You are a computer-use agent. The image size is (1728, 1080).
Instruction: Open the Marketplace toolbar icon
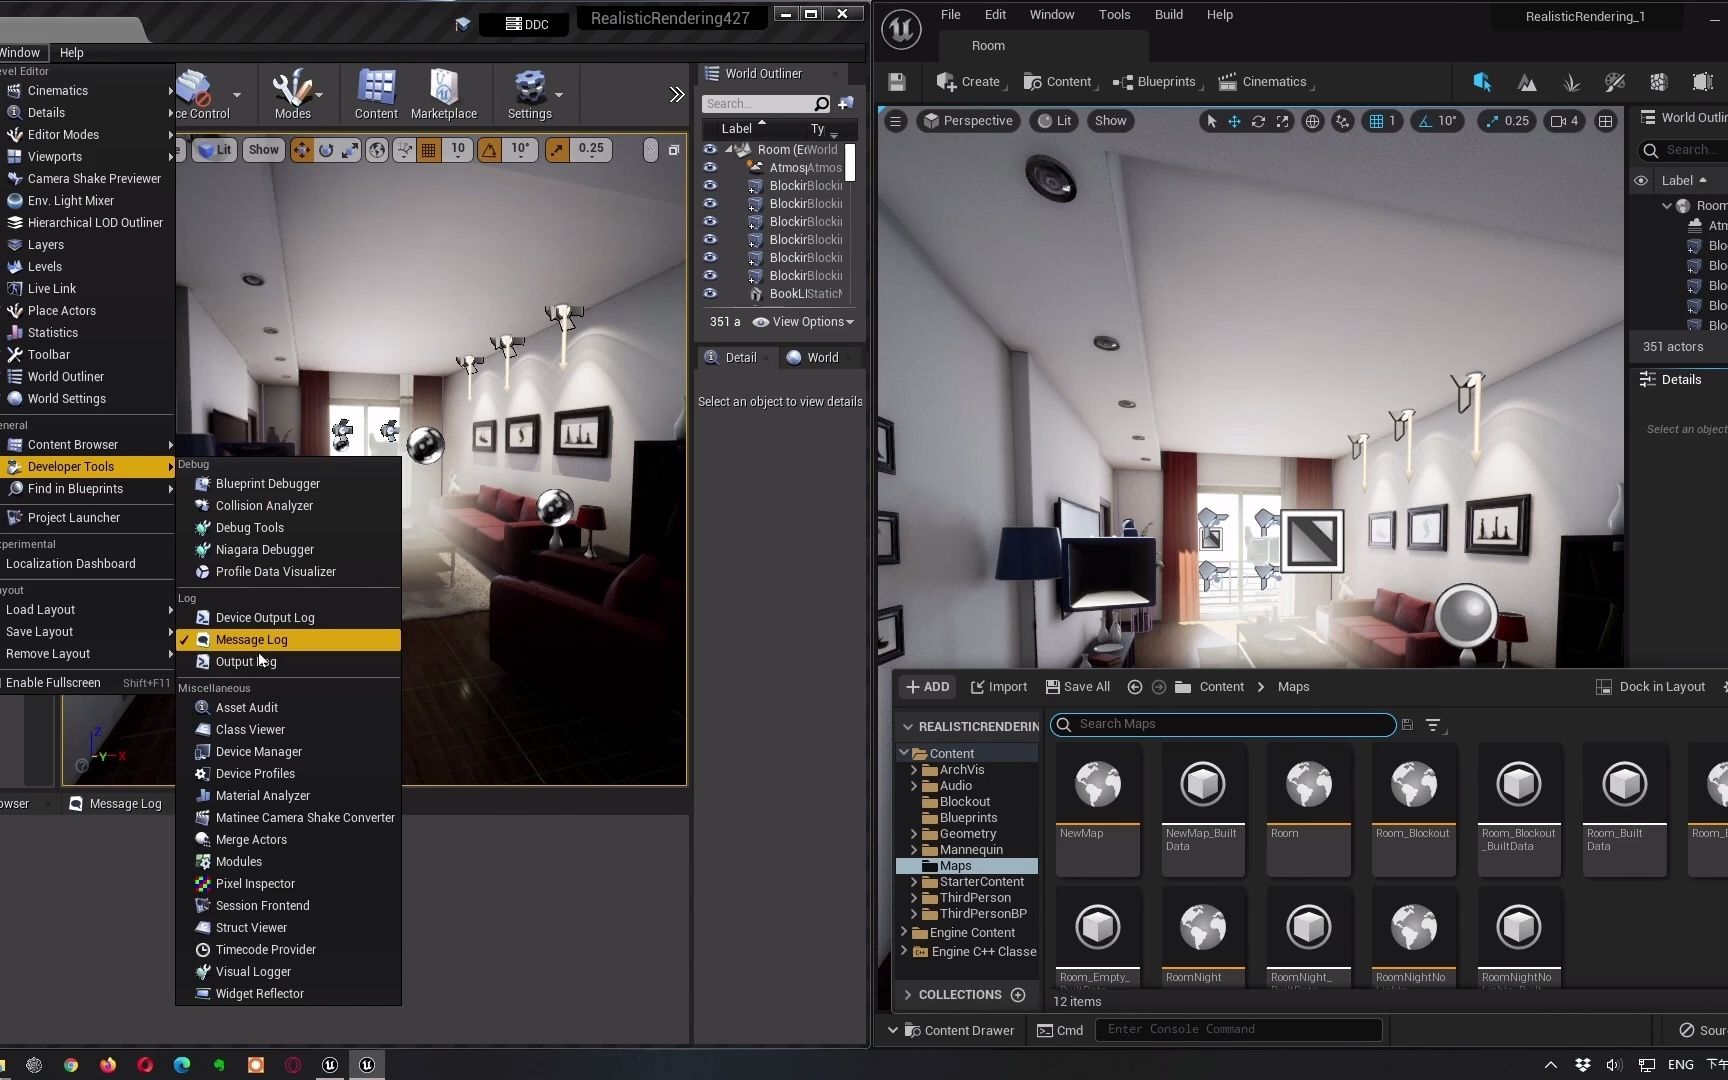[x=444, y=95]
